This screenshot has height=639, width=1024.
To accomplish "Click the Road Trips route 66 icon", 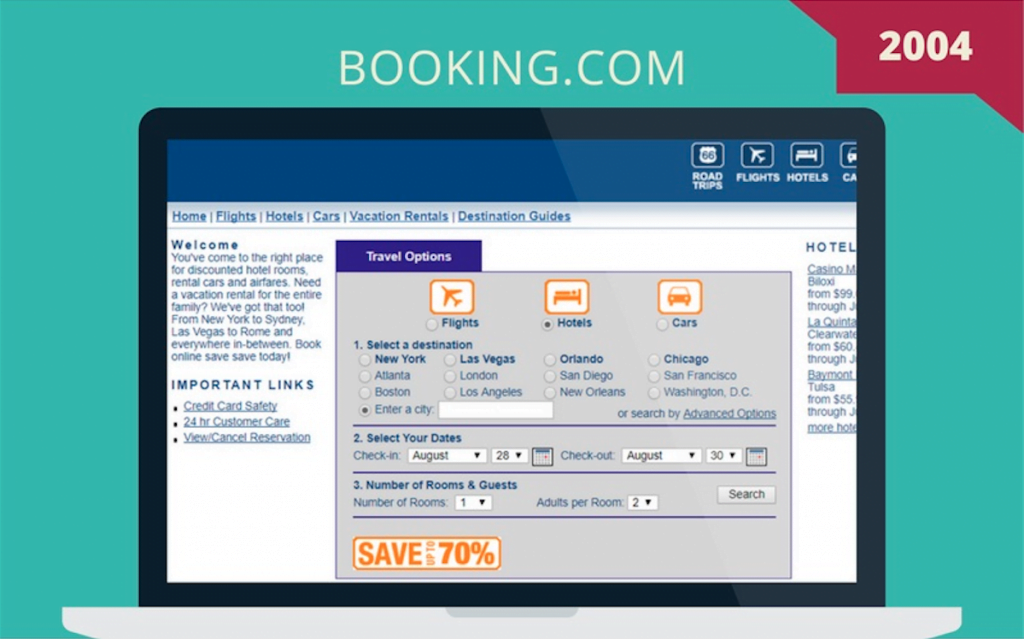I will click(707, 156).
